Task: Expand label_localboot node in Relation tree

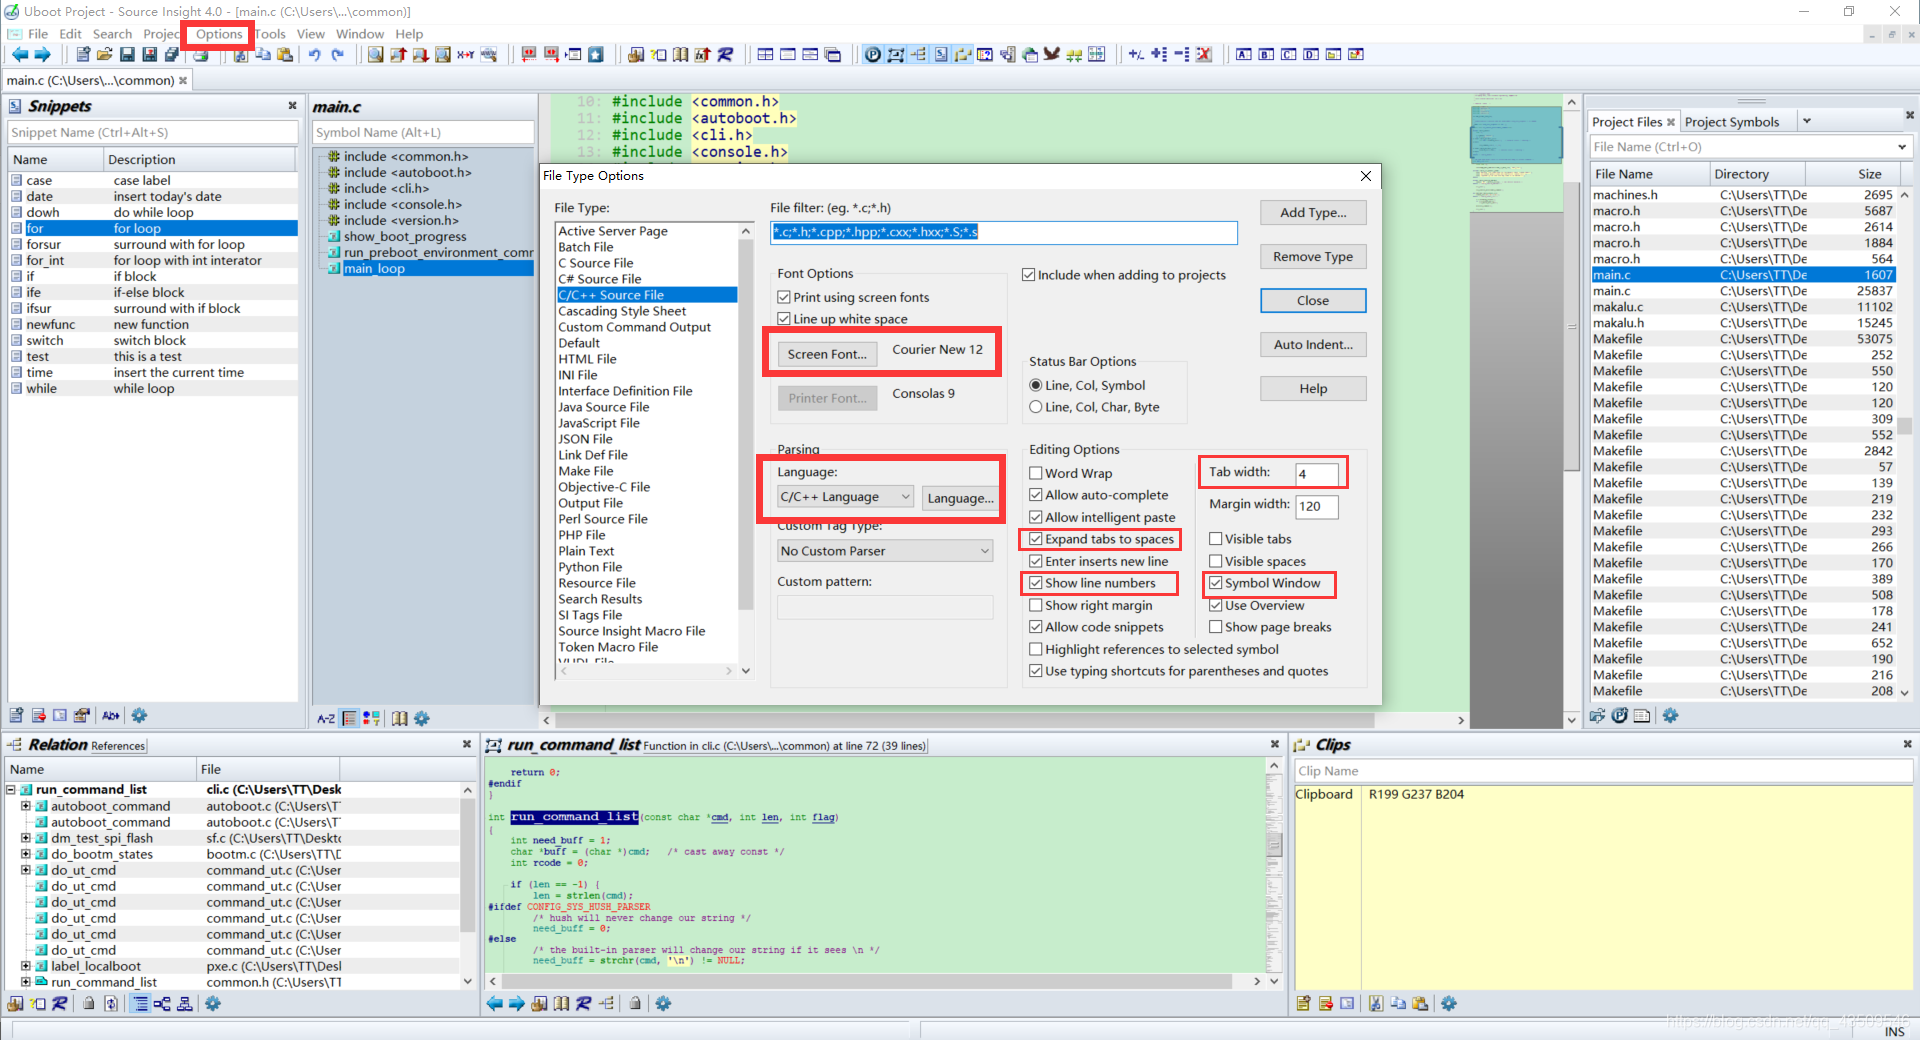Action: (x=26, y=966)
